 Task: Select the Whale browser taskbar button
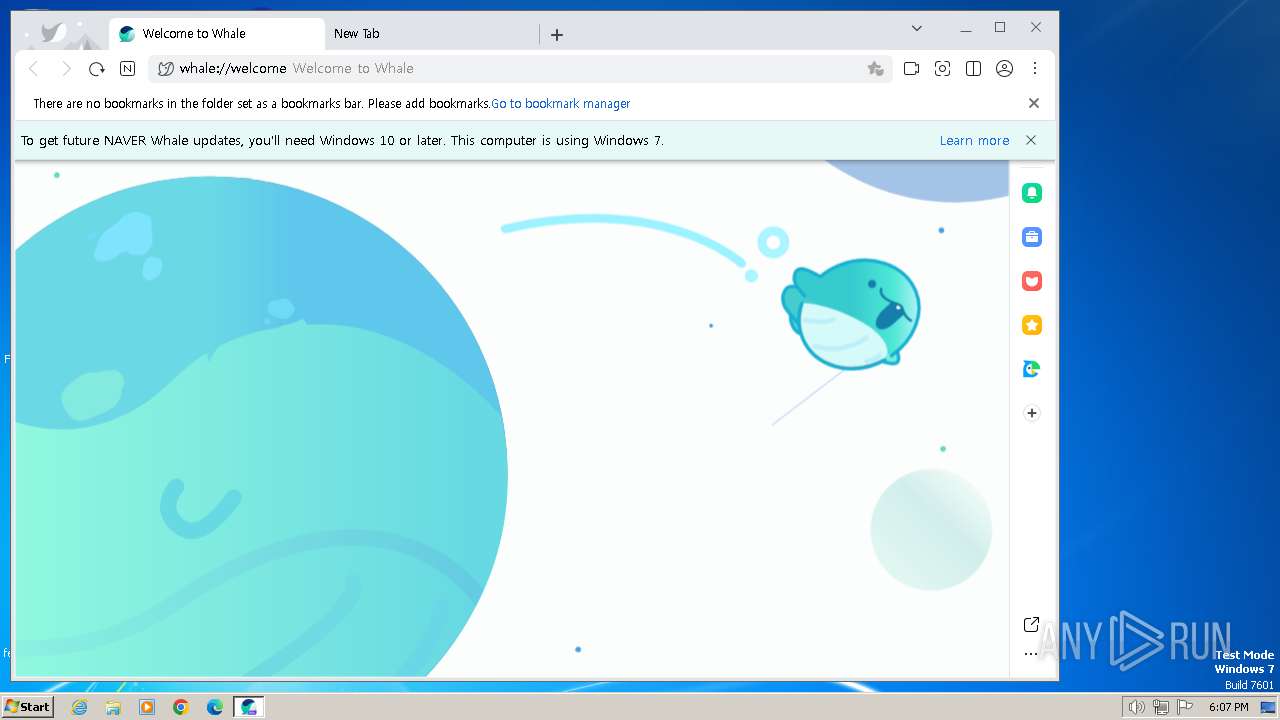[x=249, y=707]
